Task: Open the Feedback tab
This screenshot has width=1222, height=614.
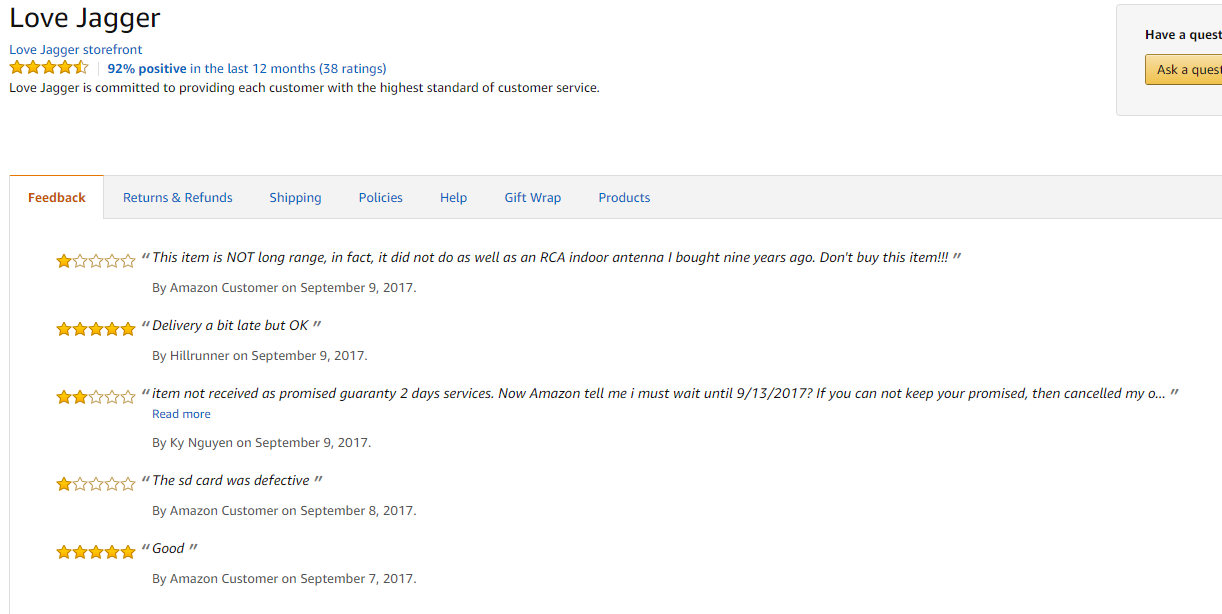Action: [x=57, y=198]
